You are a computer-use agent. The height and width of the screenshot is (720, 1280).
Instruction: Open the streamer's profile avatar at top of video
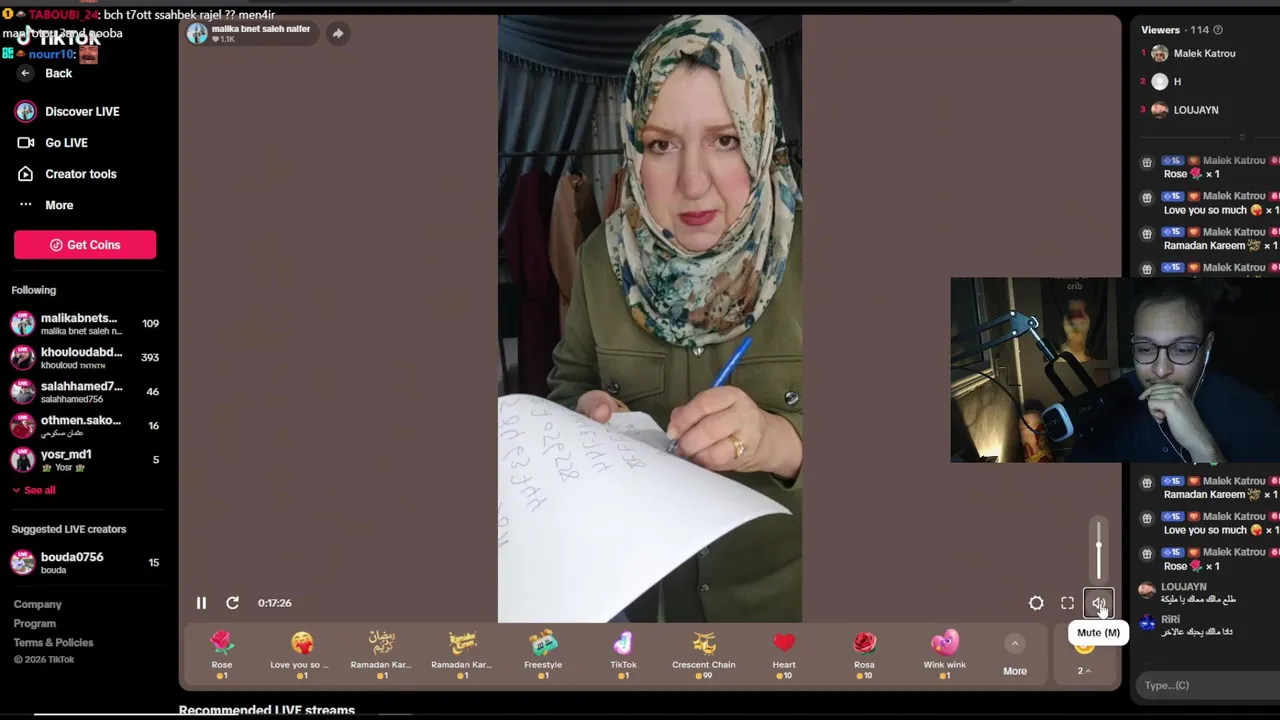pos(197,34)
